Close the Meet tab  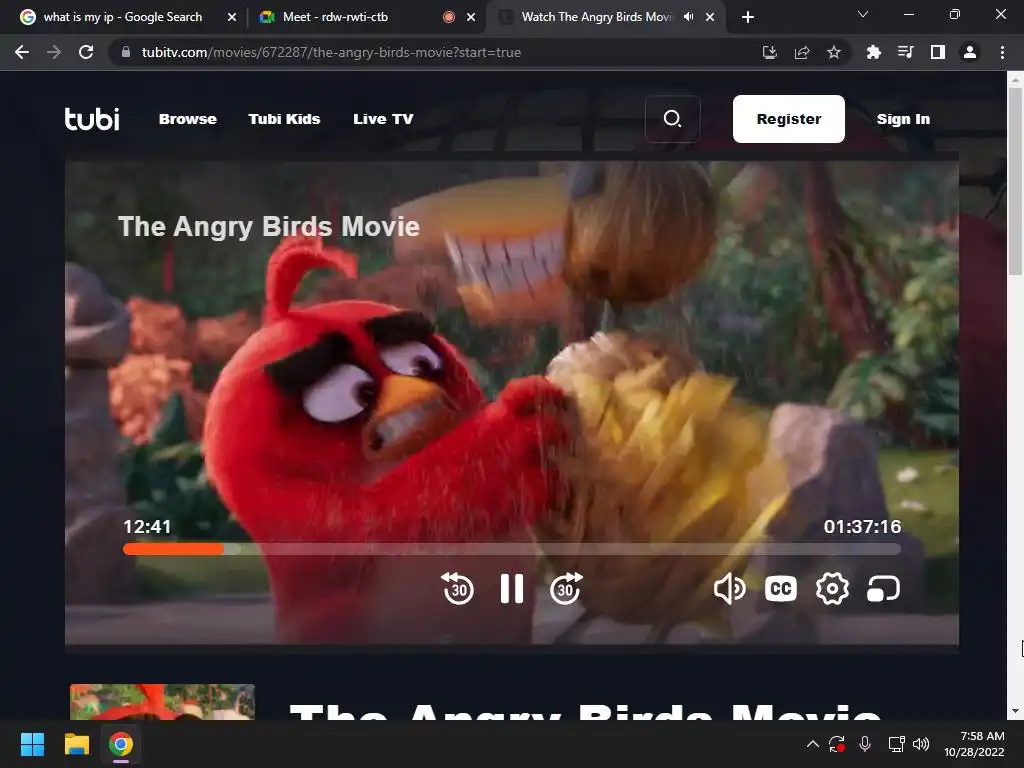pyautogui.click(x=471, y=17)
